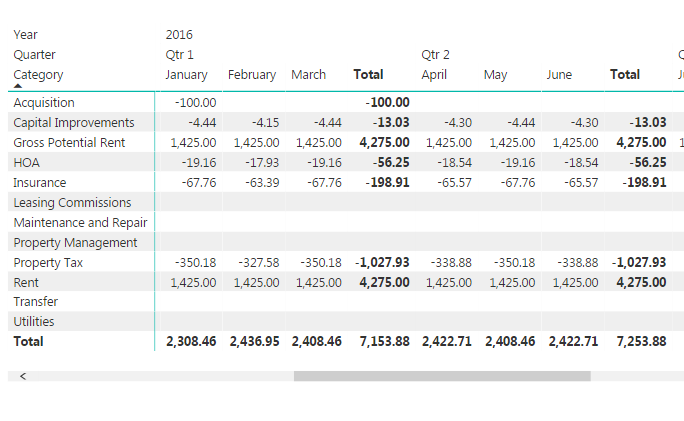684x421 pixels.
Task: Select the Capital Improvements row label
Action: click(x=74, y=123)
